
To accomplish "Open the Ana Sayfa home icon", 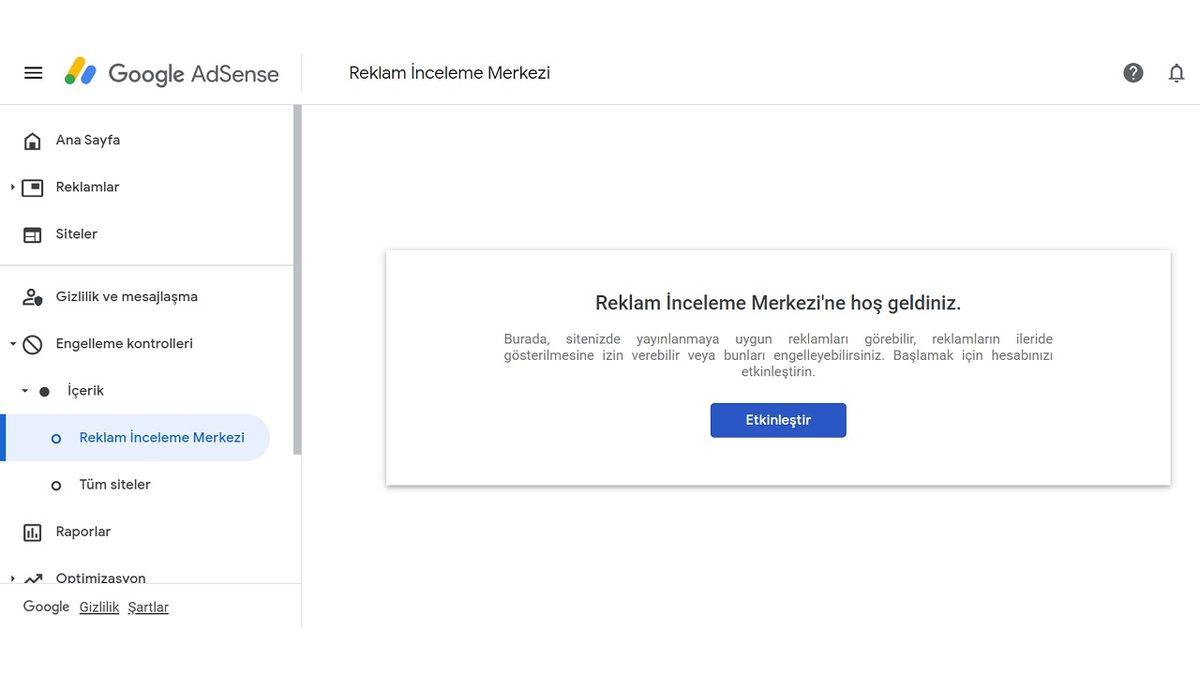I will [32, 138].
